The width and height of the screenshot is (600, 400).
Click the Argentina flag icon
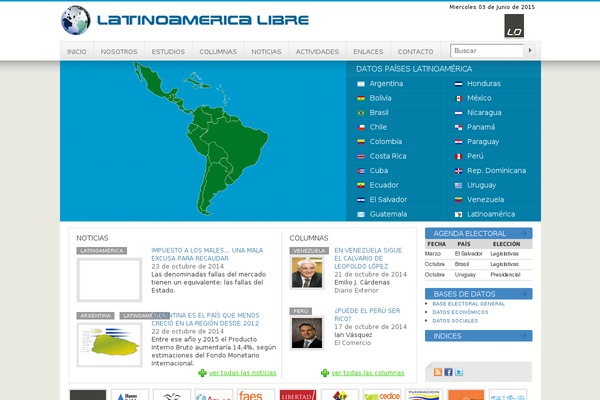coord(361,84)
